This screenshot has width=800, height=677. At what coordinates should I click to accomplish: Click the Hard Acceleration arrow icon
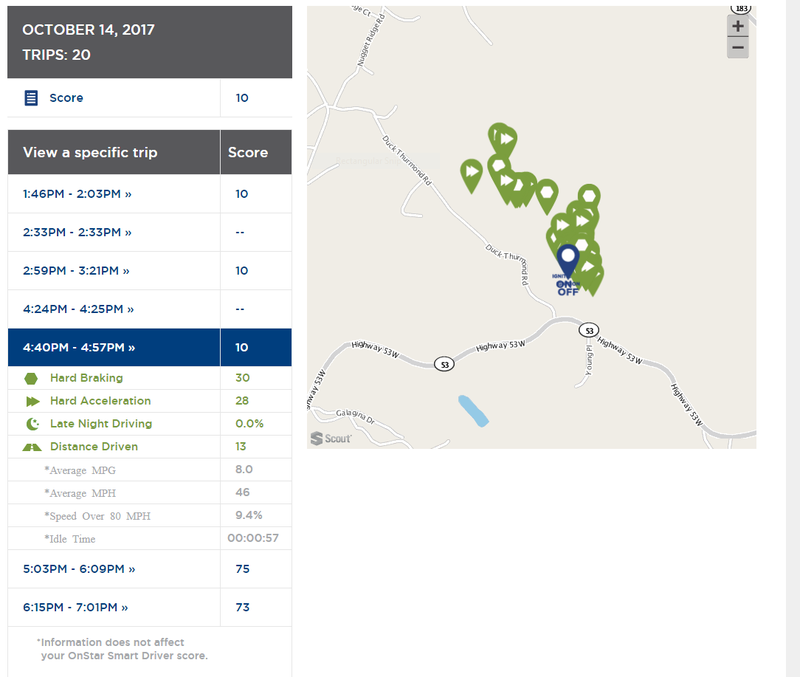31,401
